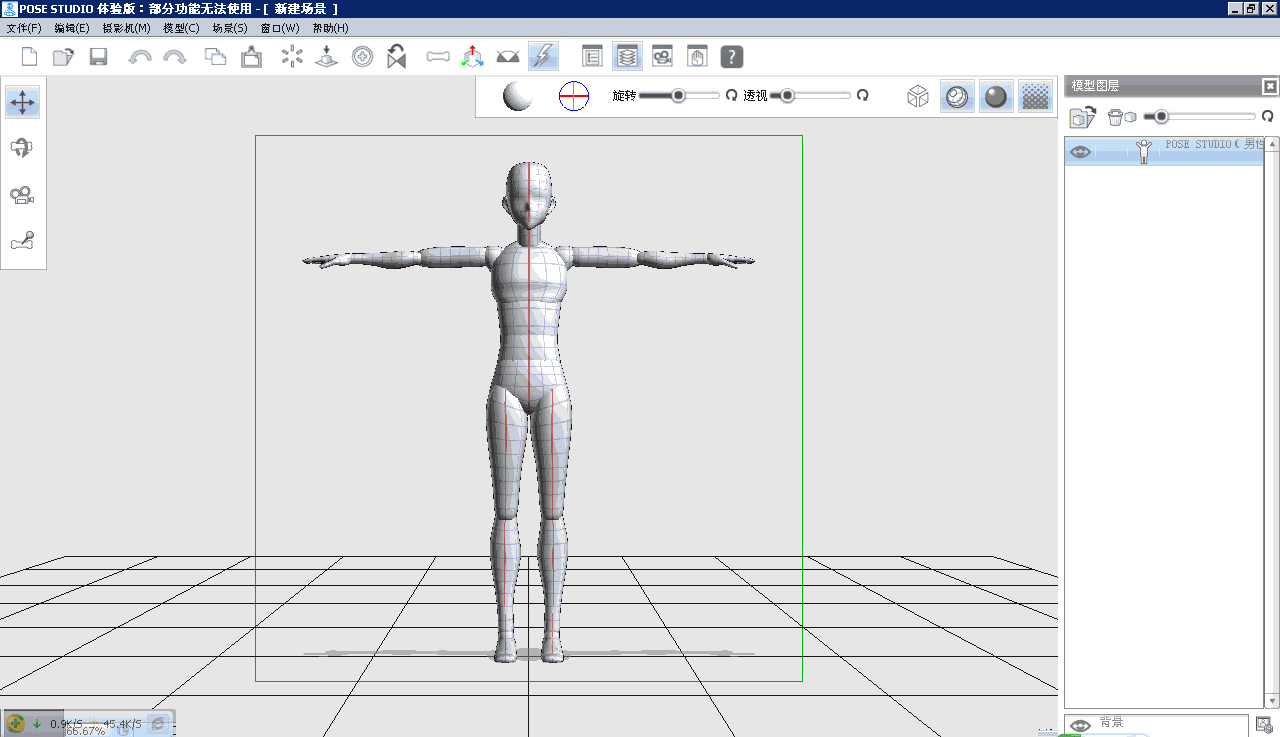1280x737 pixels.
Task: Toggle the model layers panel button
Action: click(x=627, y=56)
